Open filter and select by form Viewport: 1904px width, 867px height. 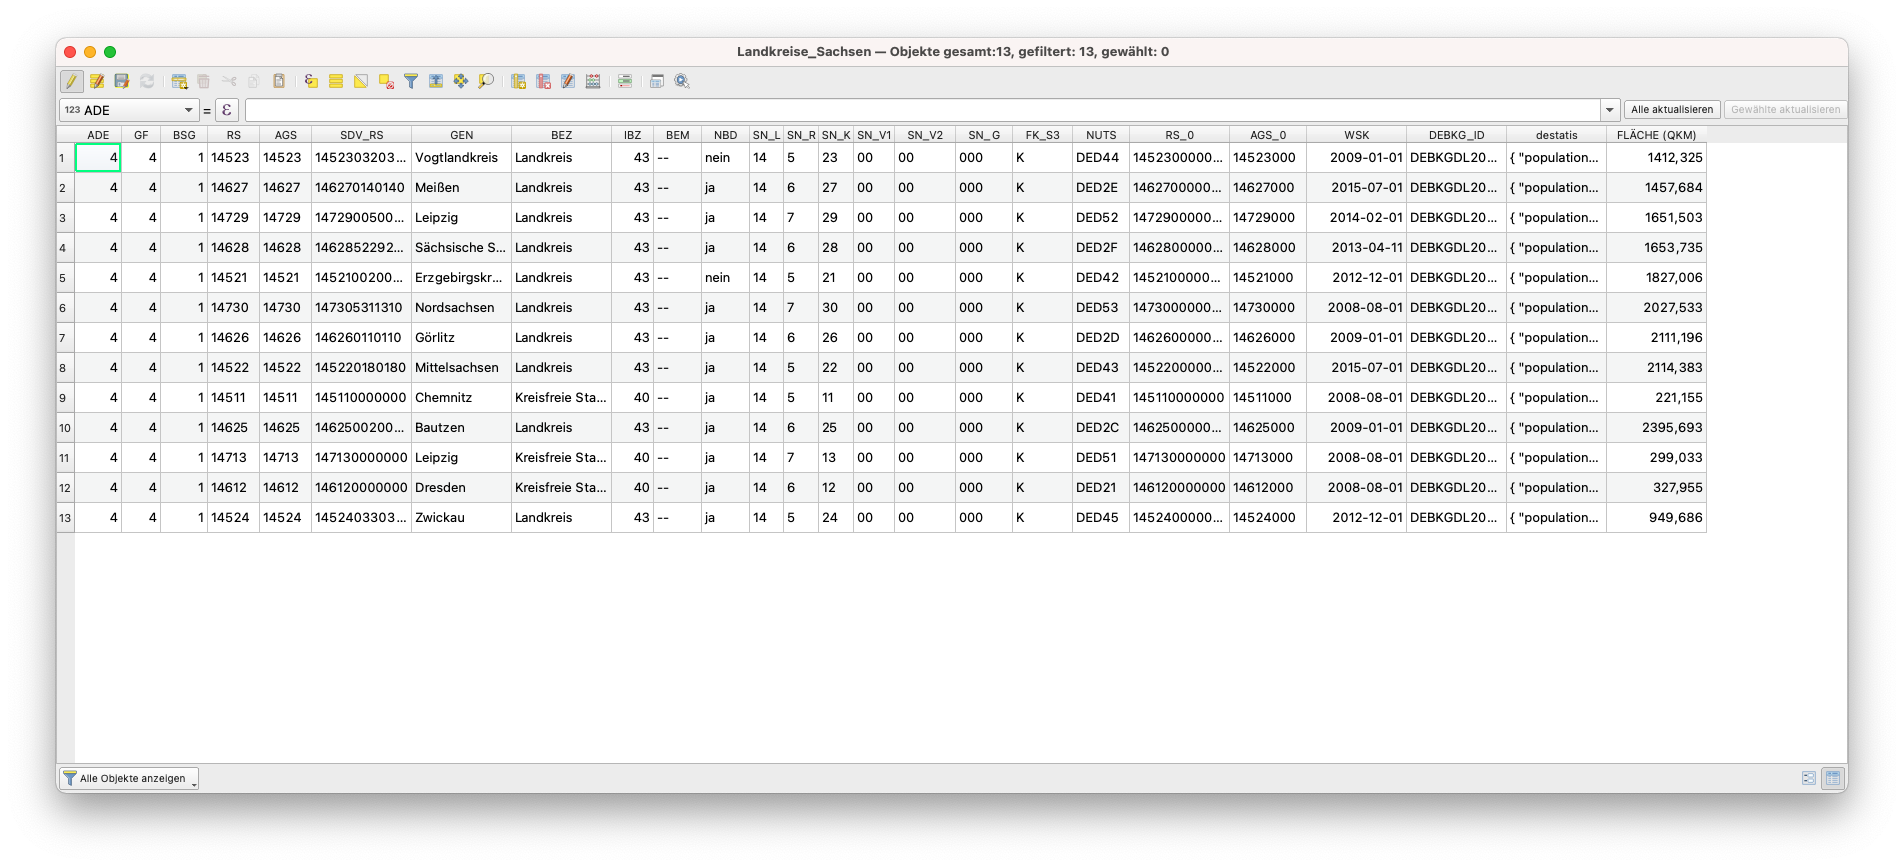tap(411, 81)
